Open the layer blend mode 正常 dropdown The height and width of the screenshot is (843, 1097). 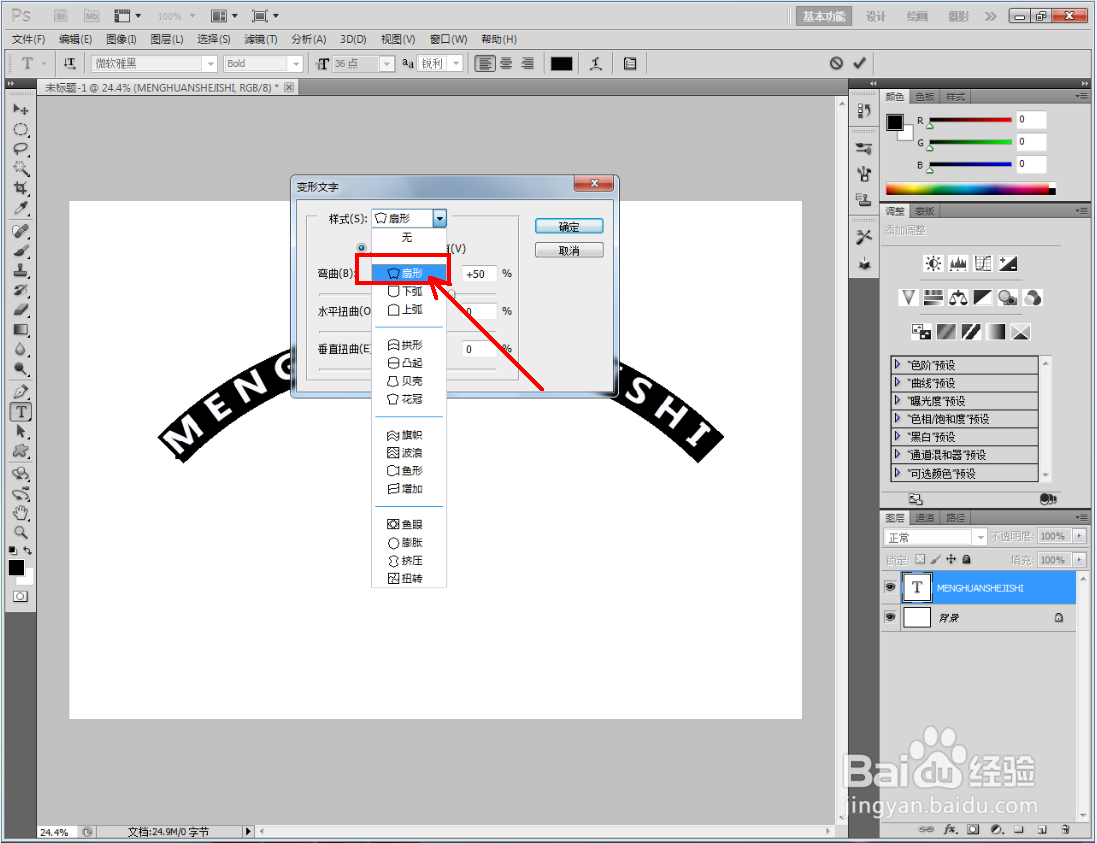click(x=979, y=537)
